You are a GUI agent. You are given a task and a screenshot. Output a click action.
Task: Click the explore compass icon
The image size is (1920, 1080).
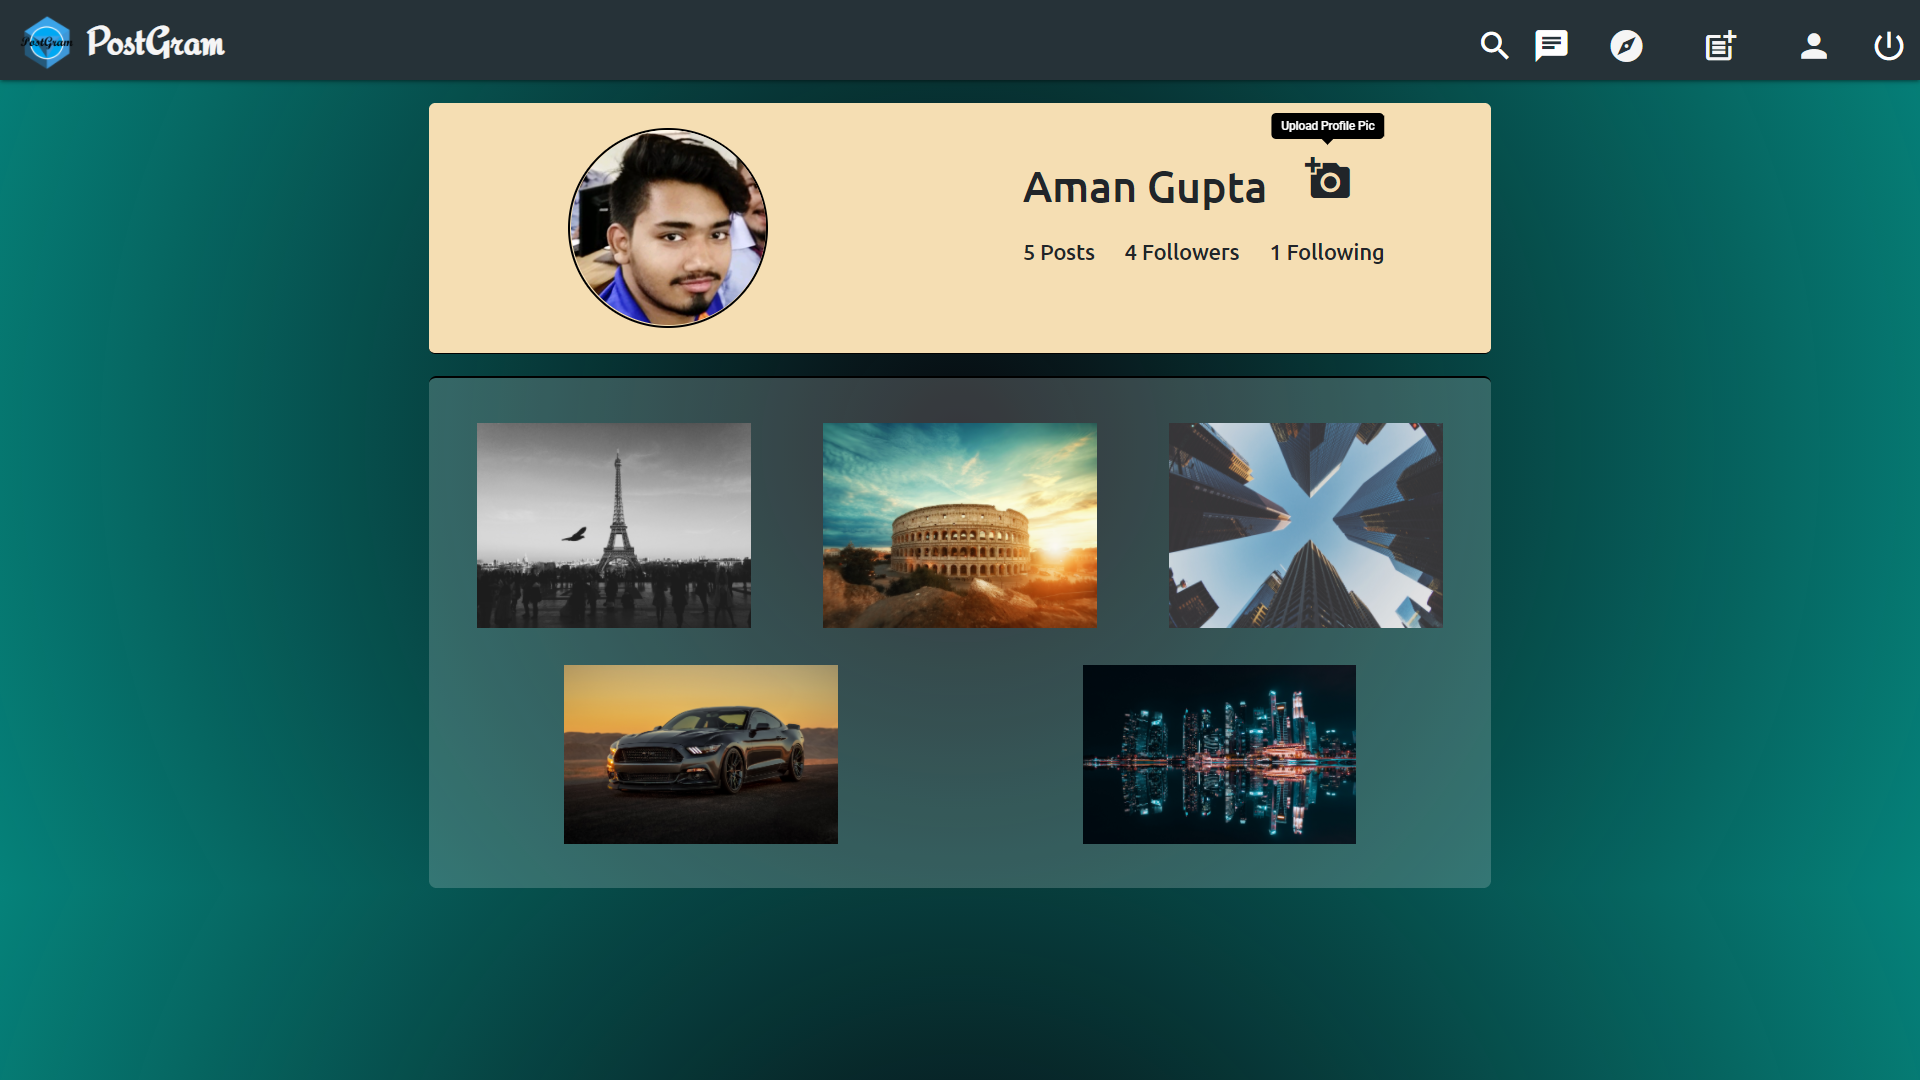[1626, 46]
